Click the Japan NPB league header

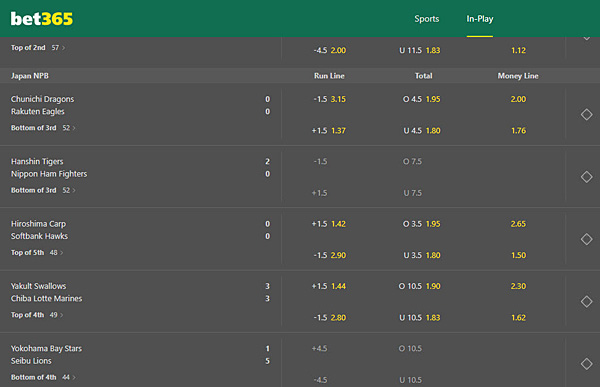(x=30, y=76)
